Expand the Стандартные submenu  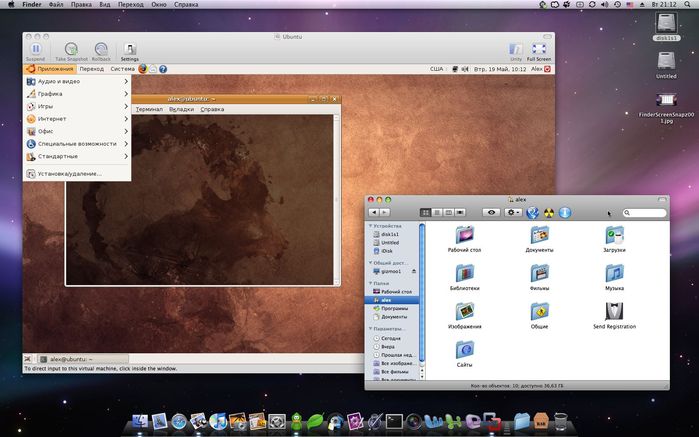(x=77, y=156)
